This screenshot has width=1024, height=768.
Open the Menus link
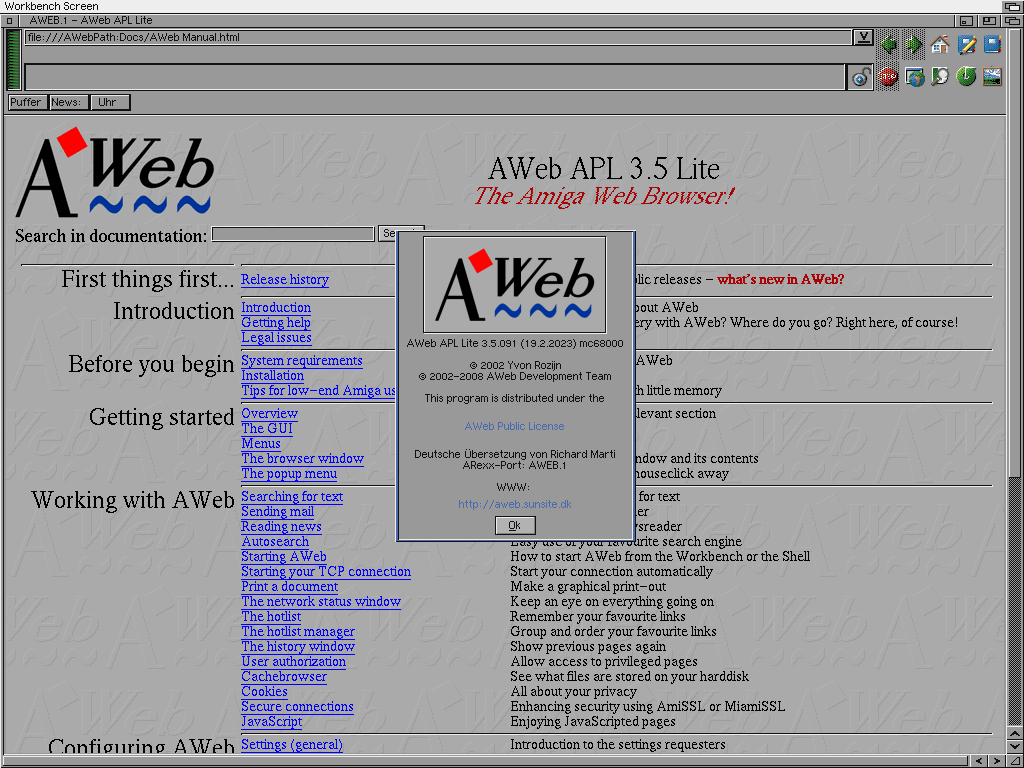click(x=261, y=443)
